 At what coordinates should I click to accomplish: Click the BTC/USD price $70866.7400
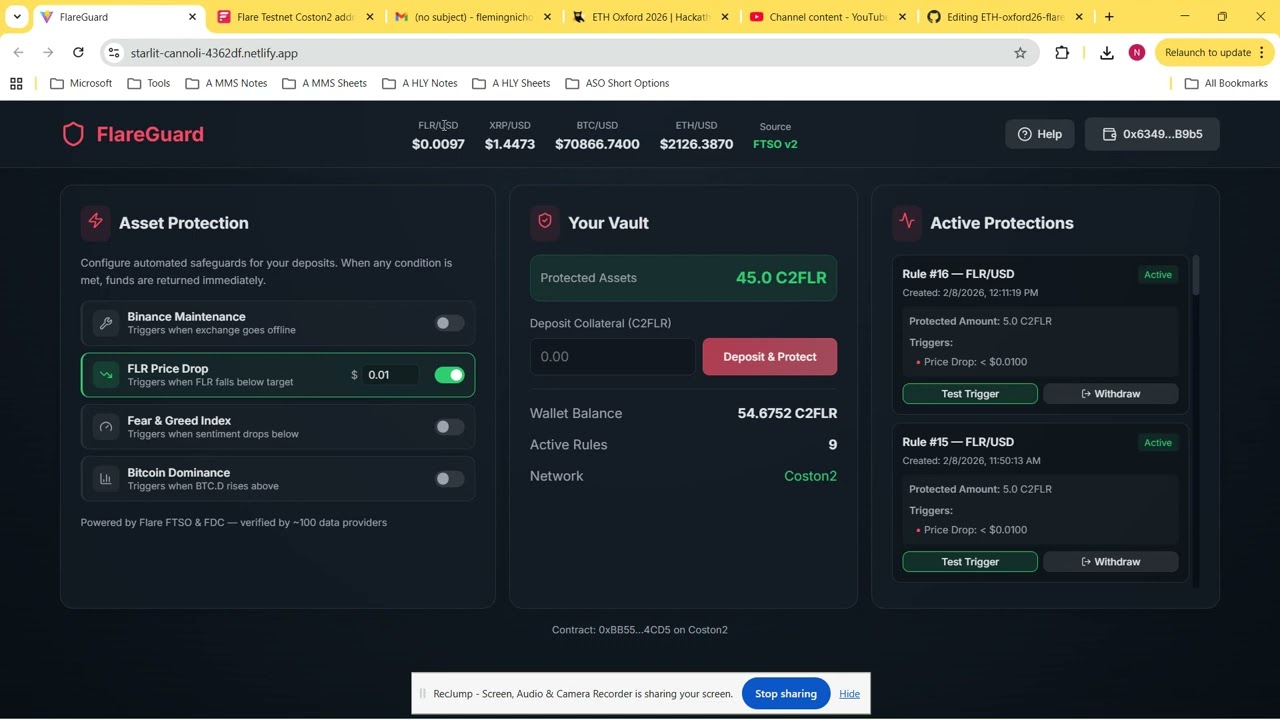[597, 144]
